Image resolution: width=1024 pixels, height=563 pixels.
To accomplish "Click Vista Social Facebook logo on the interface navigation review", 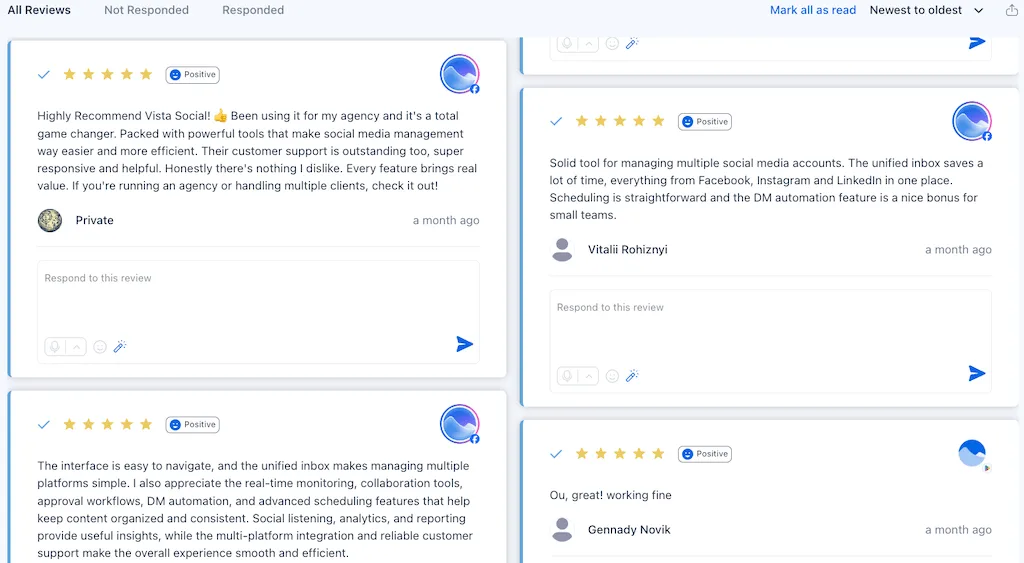I will (460, 425).
